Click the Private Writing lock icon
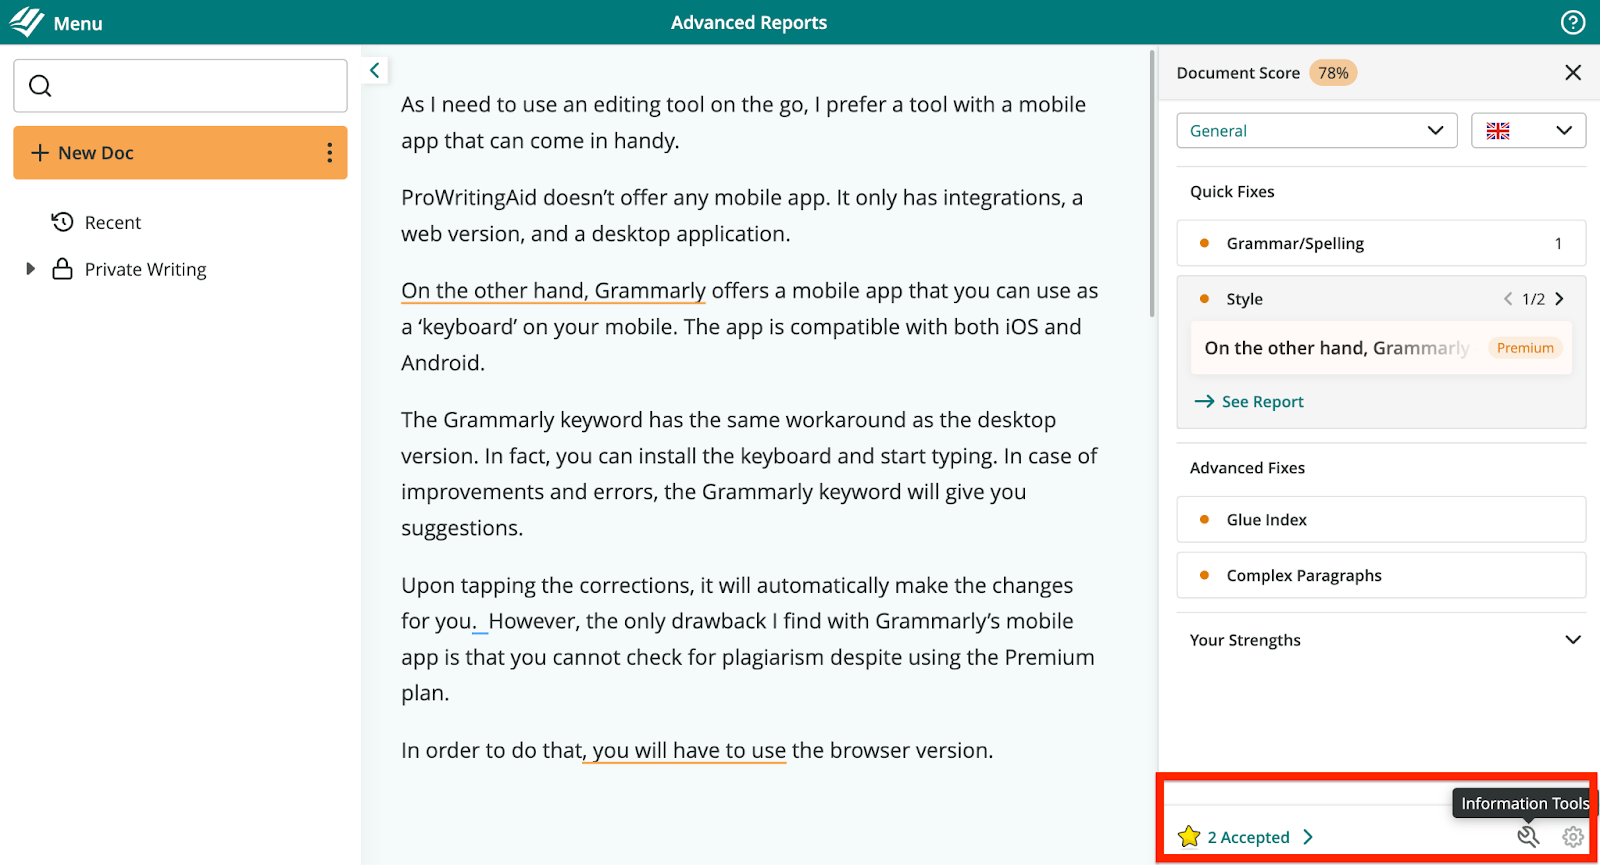1600x865 pixels. point(62,269)
